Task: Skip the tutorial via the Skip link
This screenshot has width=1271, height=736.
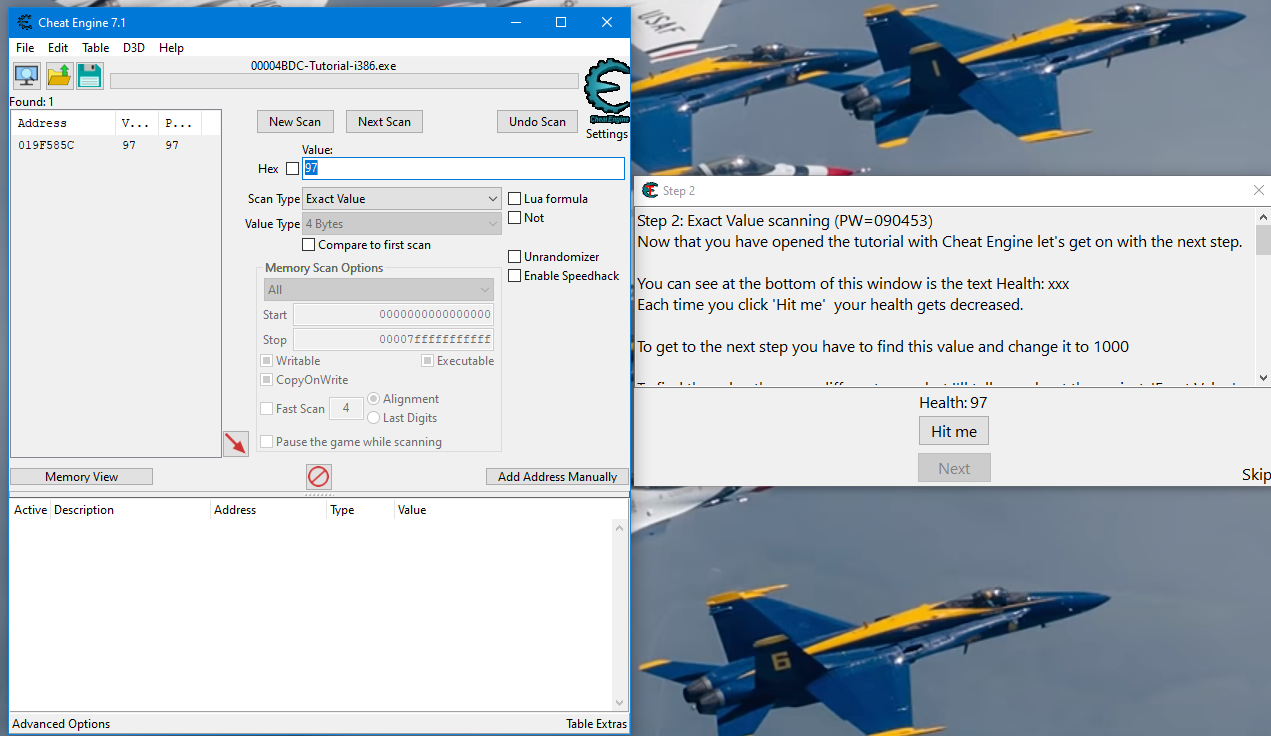Action: click(1255, 473)
